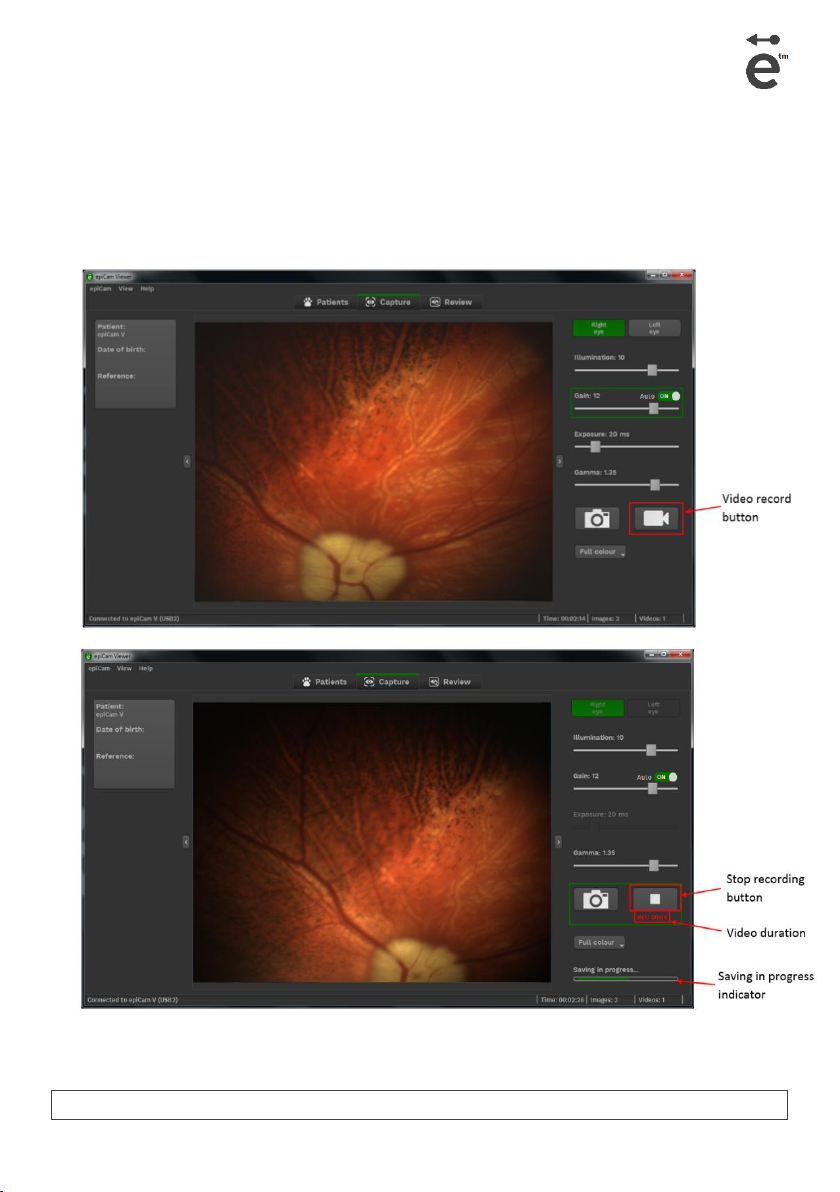This screenshot has height=1192, width=840.
Task: Click 'Gamma: 1.35' label in lower window
Action: coord(594,853)
